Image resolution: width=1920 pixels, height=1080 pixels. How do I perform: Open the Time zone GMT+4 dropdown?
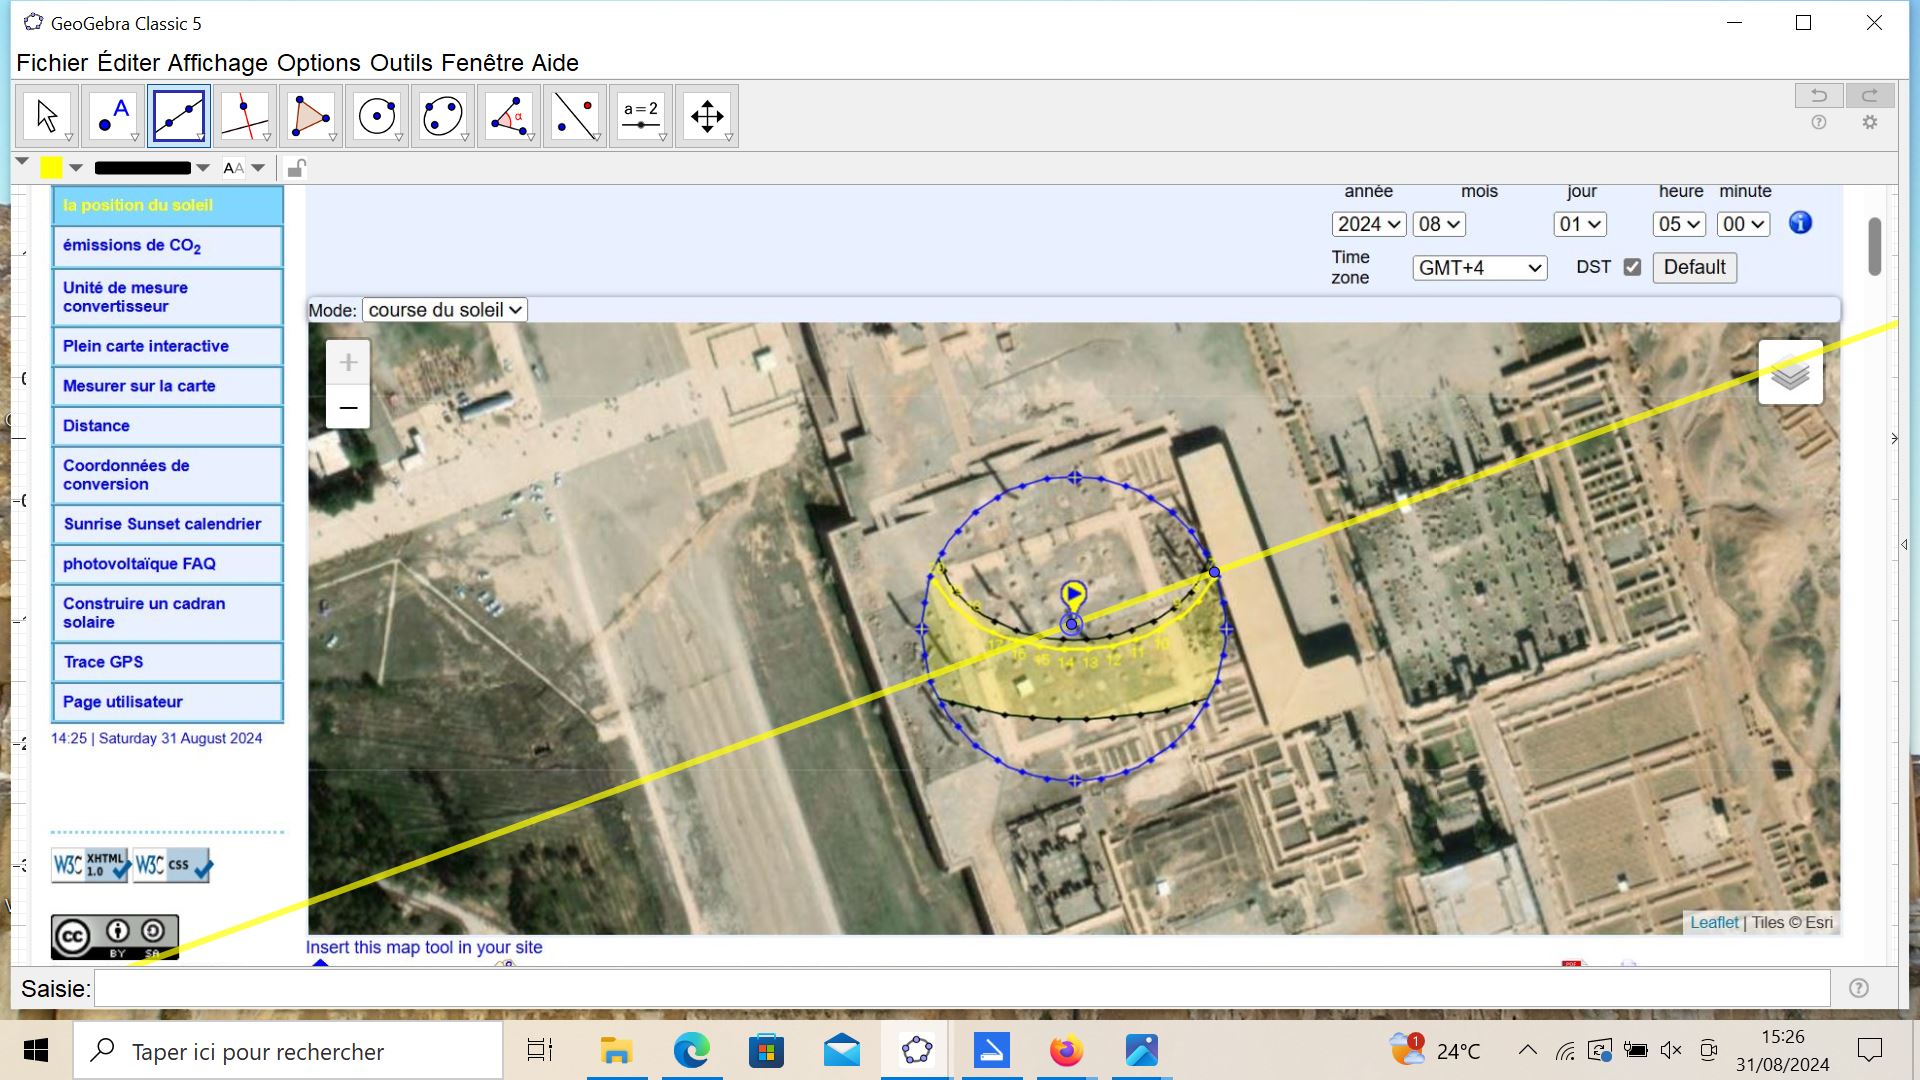coord(1479,268)
